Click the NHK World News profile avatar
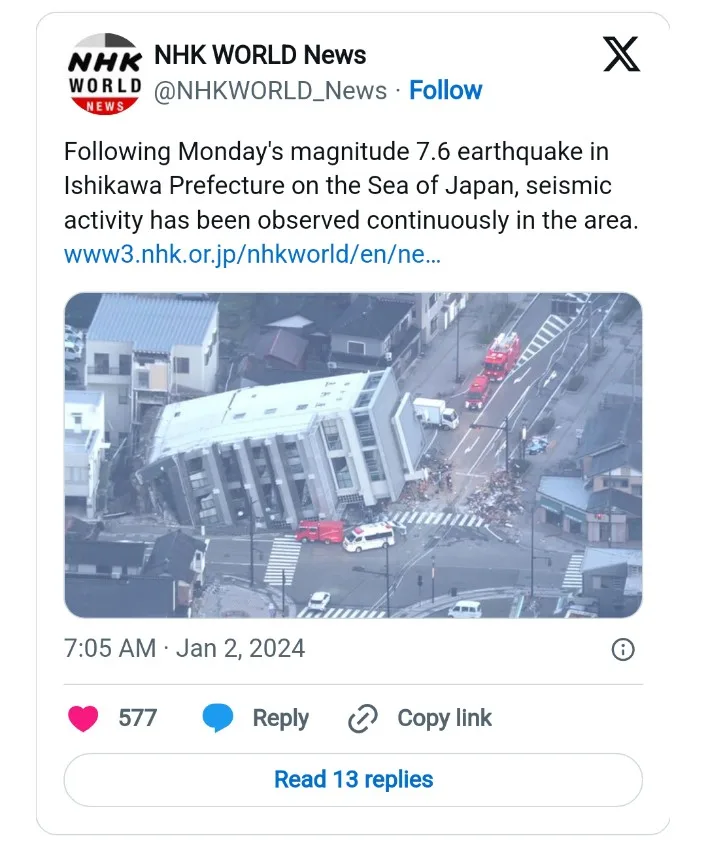 [x=105, y=74]
